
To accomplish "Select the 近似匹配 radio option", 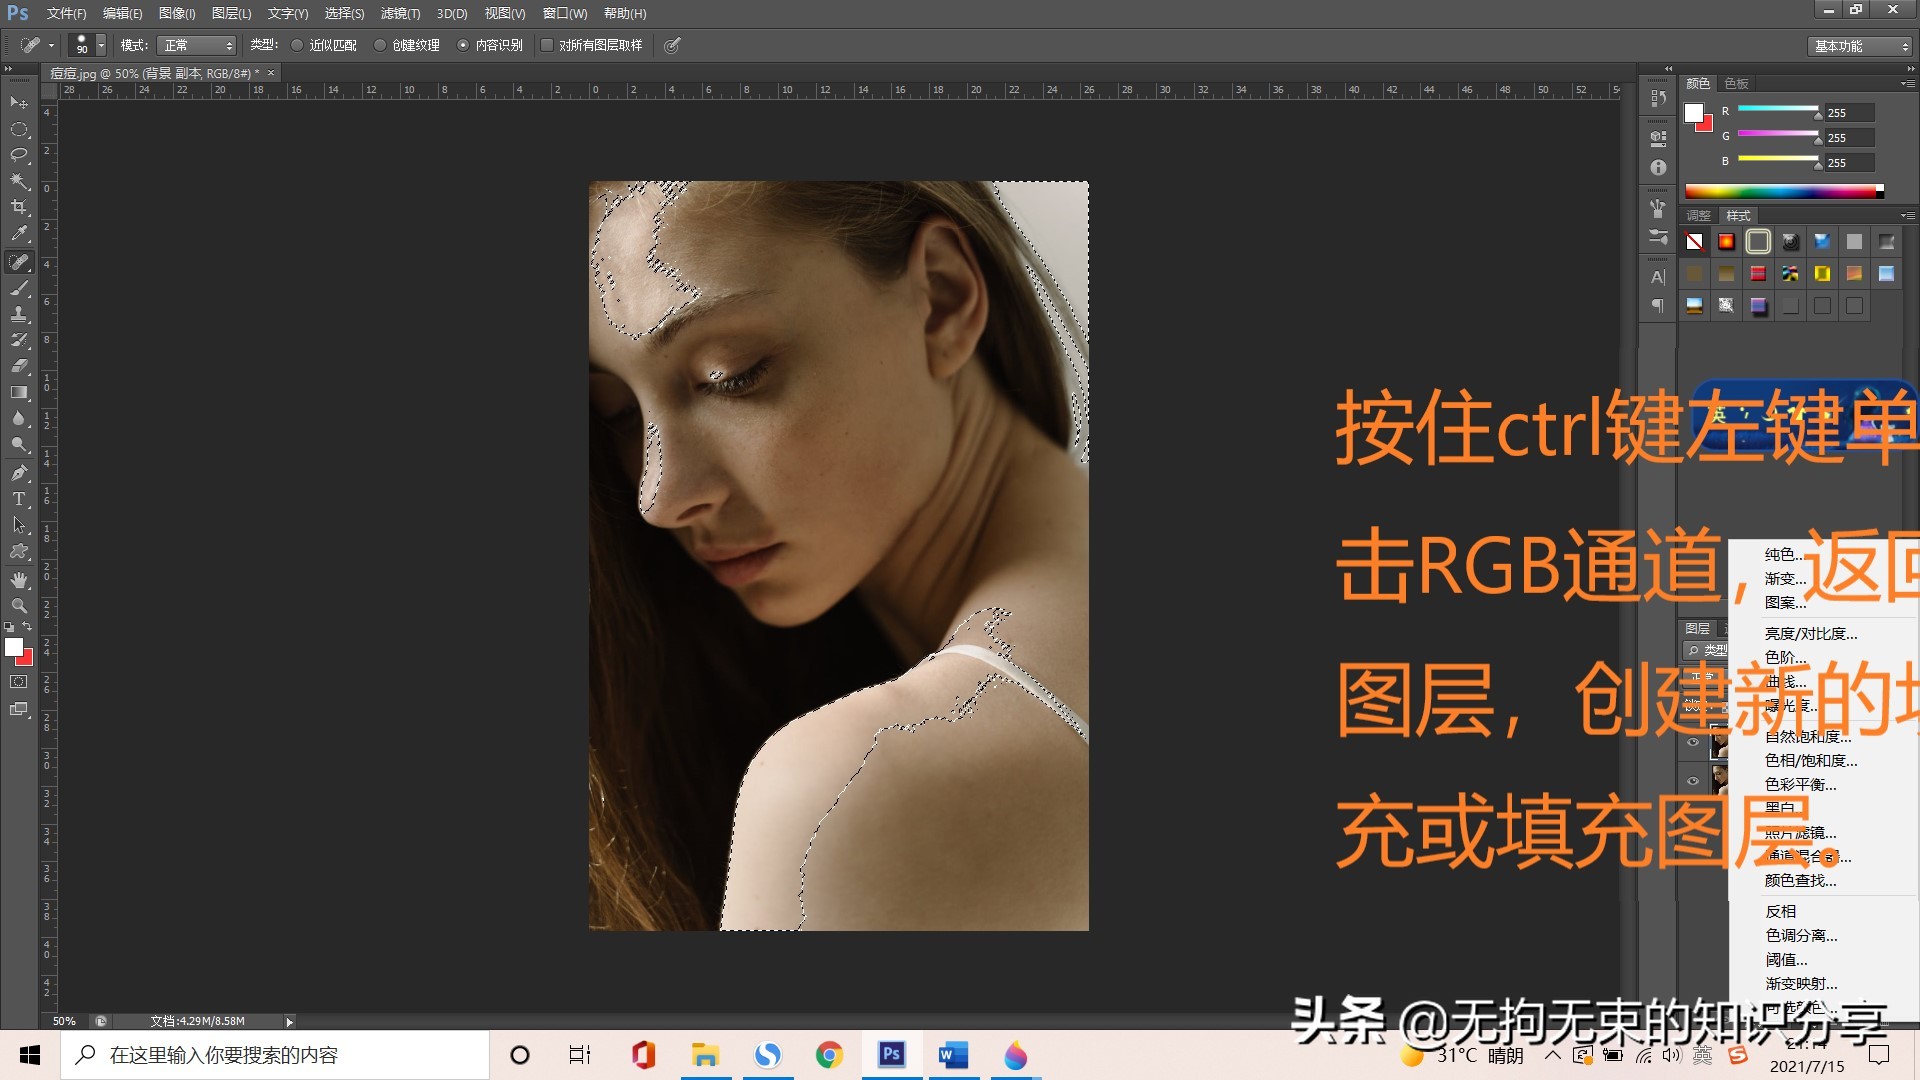I will (x=297, y=45).
